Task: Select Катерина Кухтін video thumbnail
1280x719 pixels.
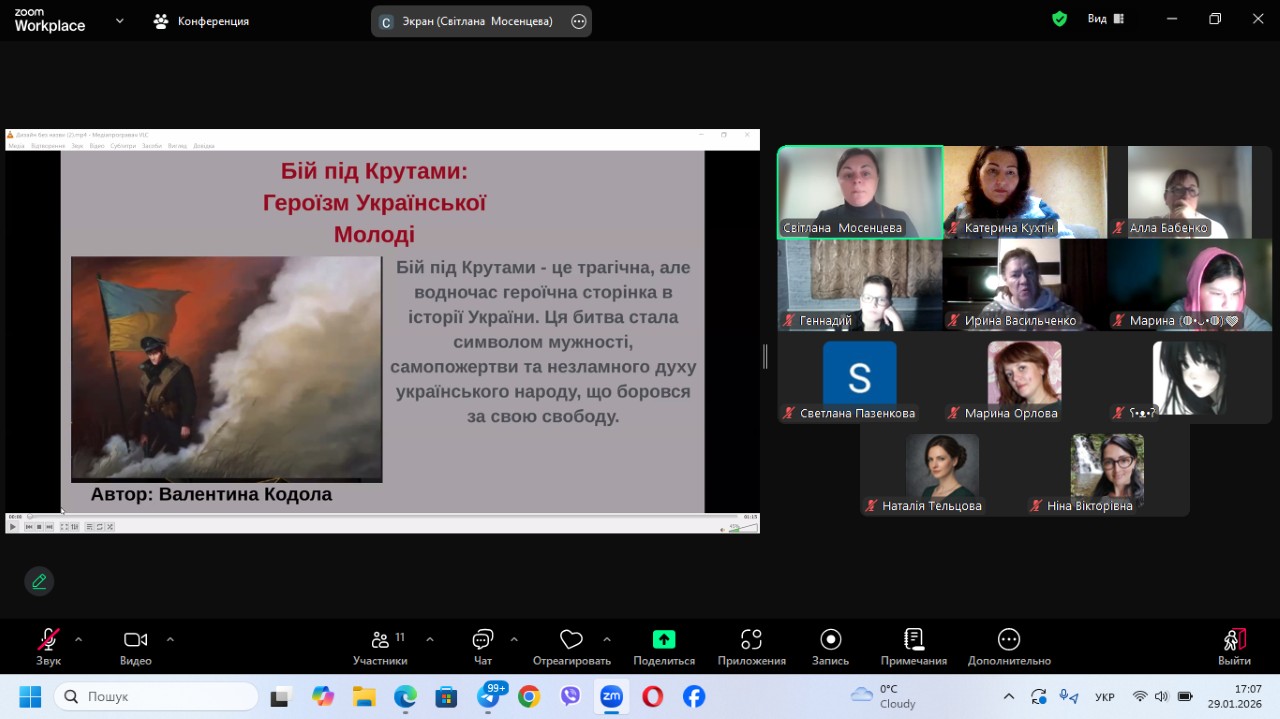Action: (1024, 191)
